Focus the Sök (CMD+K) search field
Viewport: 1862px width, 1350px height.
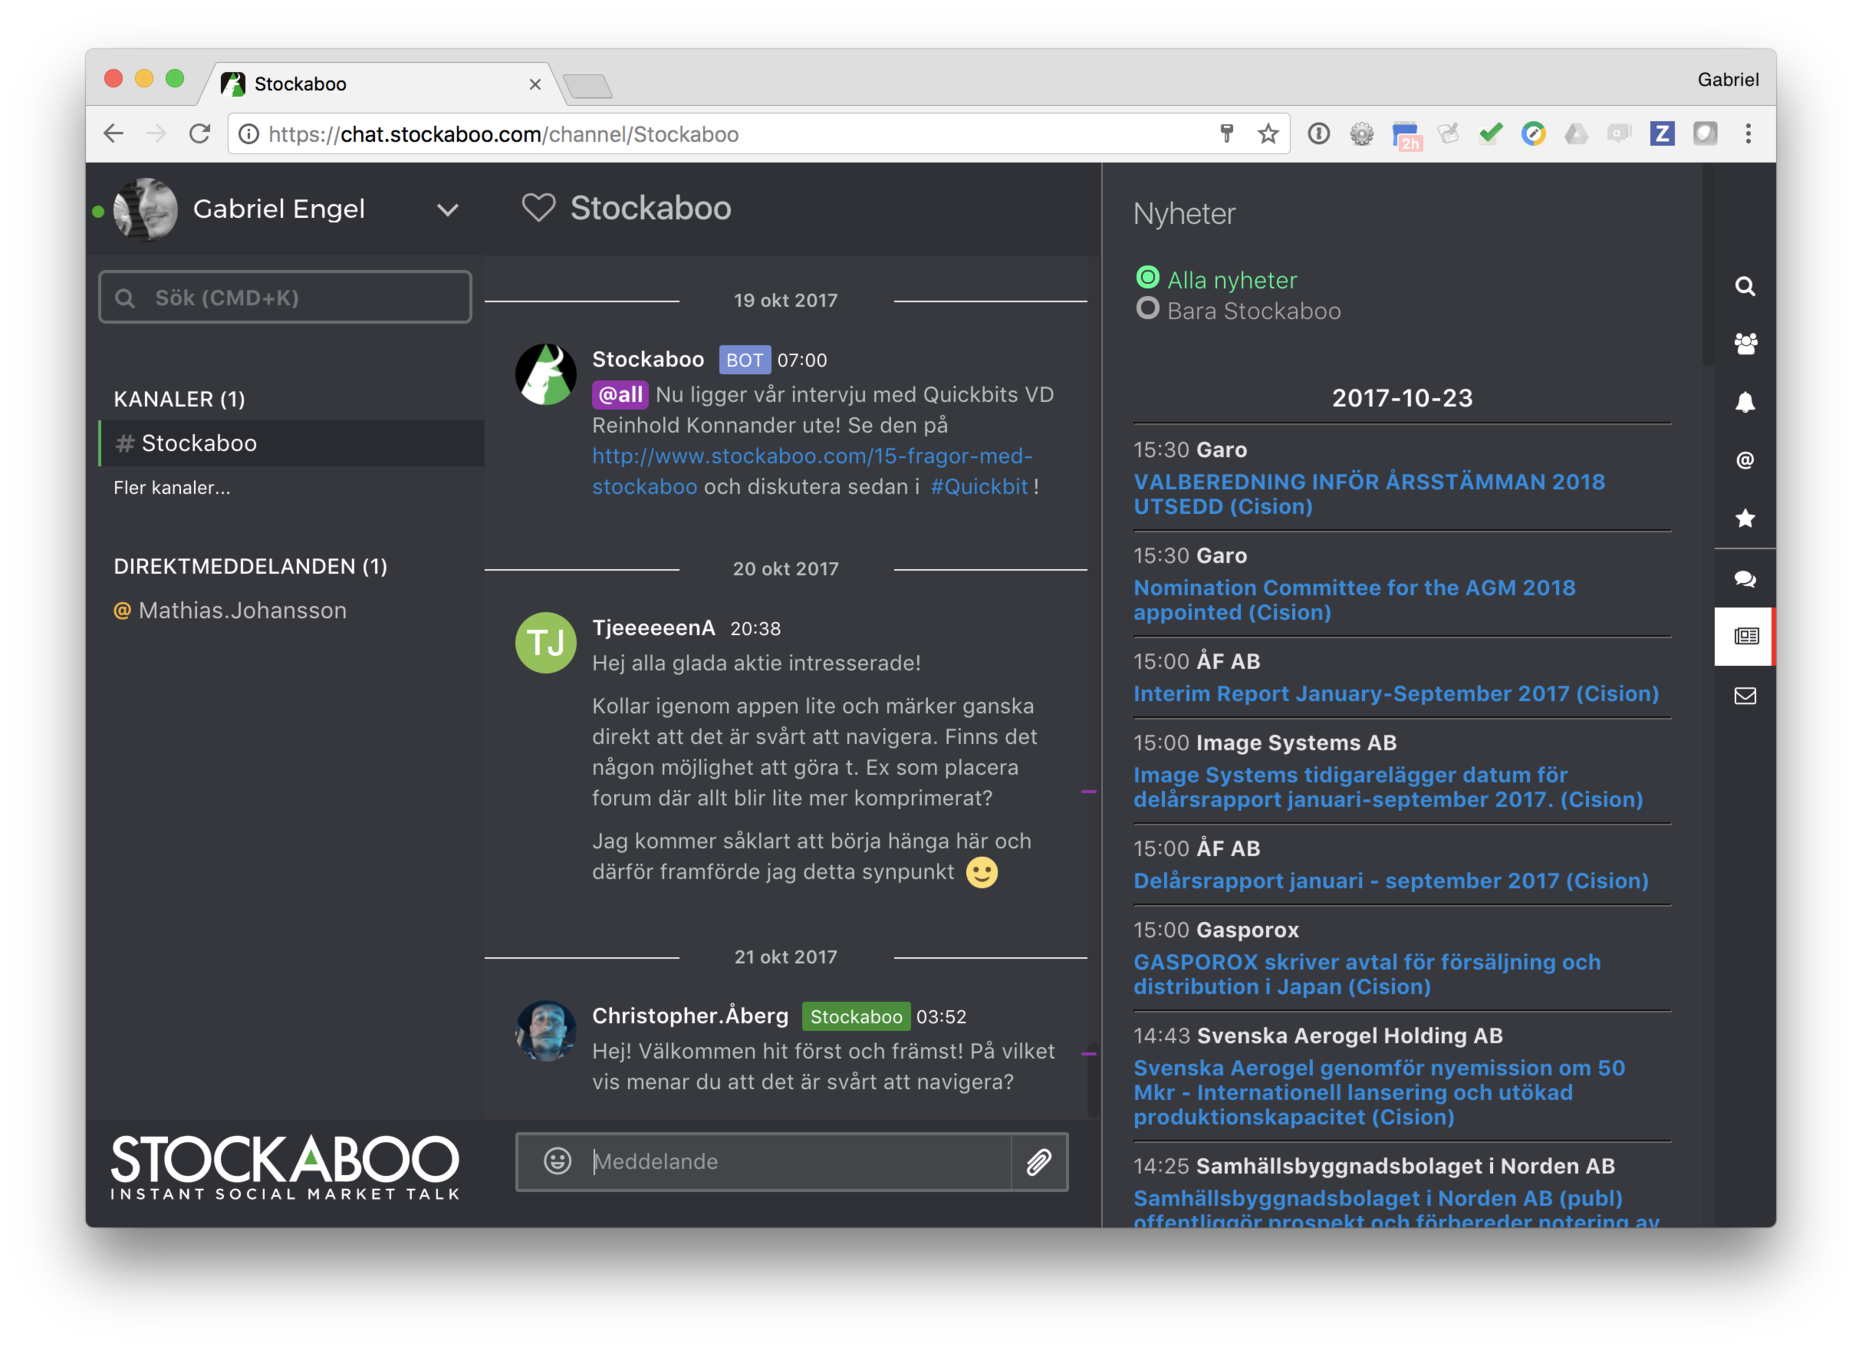coord(285,297)
